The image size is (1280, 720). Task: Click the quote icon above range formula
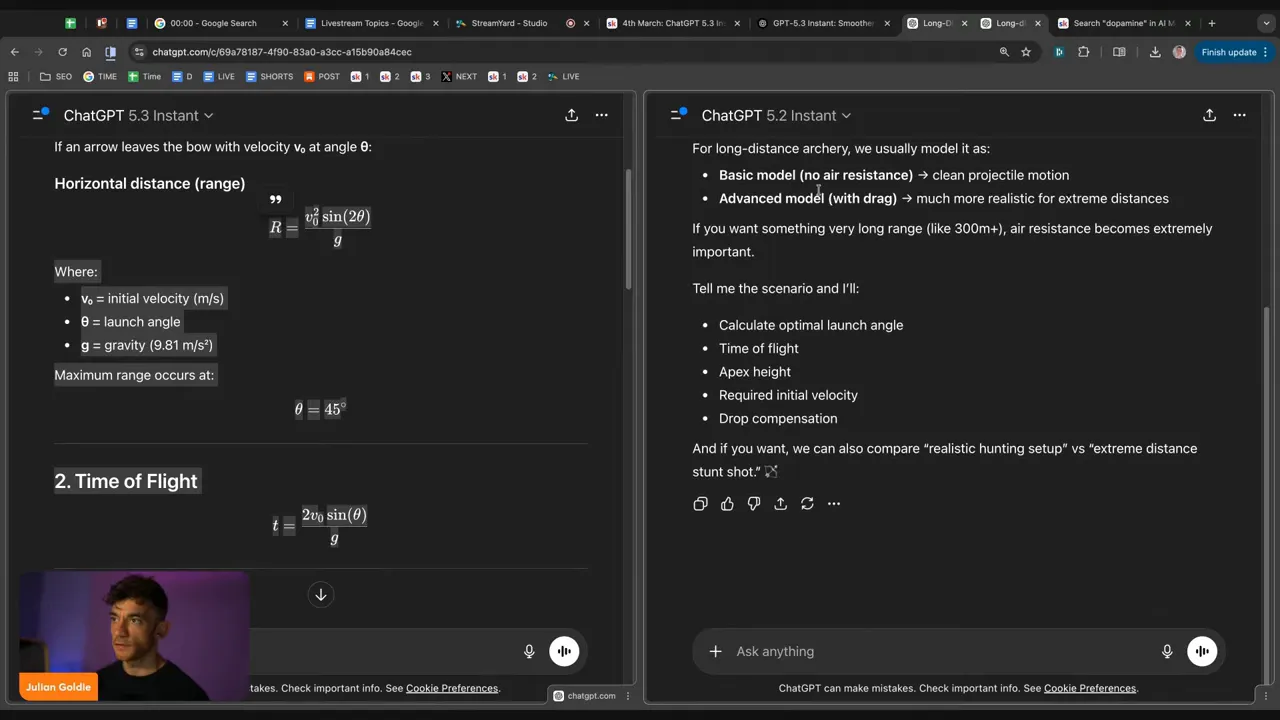pyautogui.click(x=275, y=200)
